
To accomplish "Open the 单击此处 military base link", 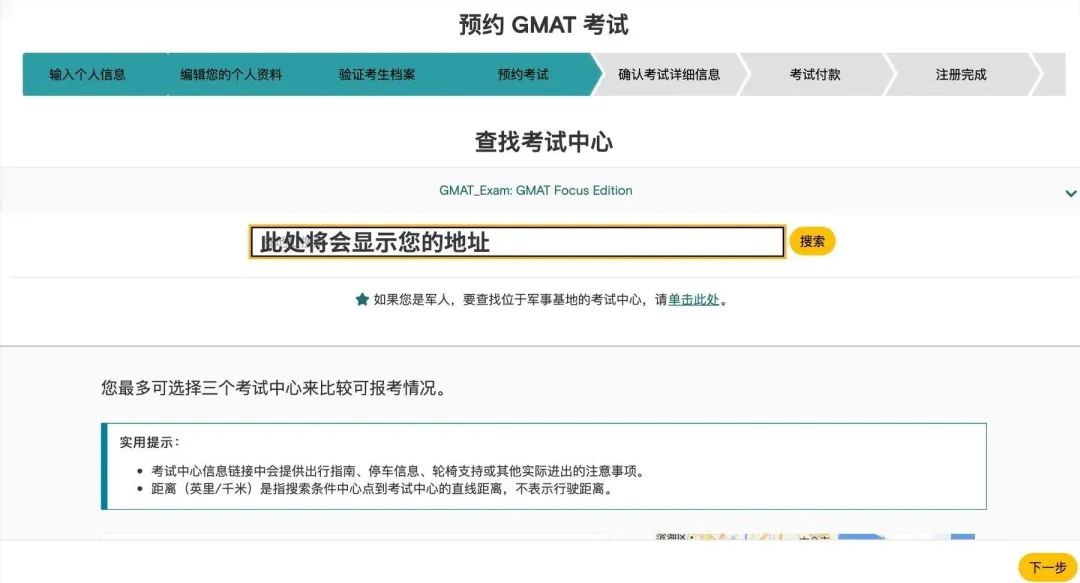I will [694, 299].
